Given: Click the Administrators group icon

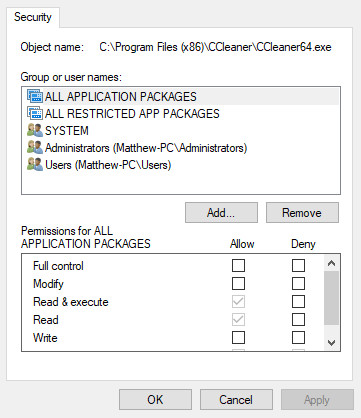Looking at the screenshot, I should 35,147.
